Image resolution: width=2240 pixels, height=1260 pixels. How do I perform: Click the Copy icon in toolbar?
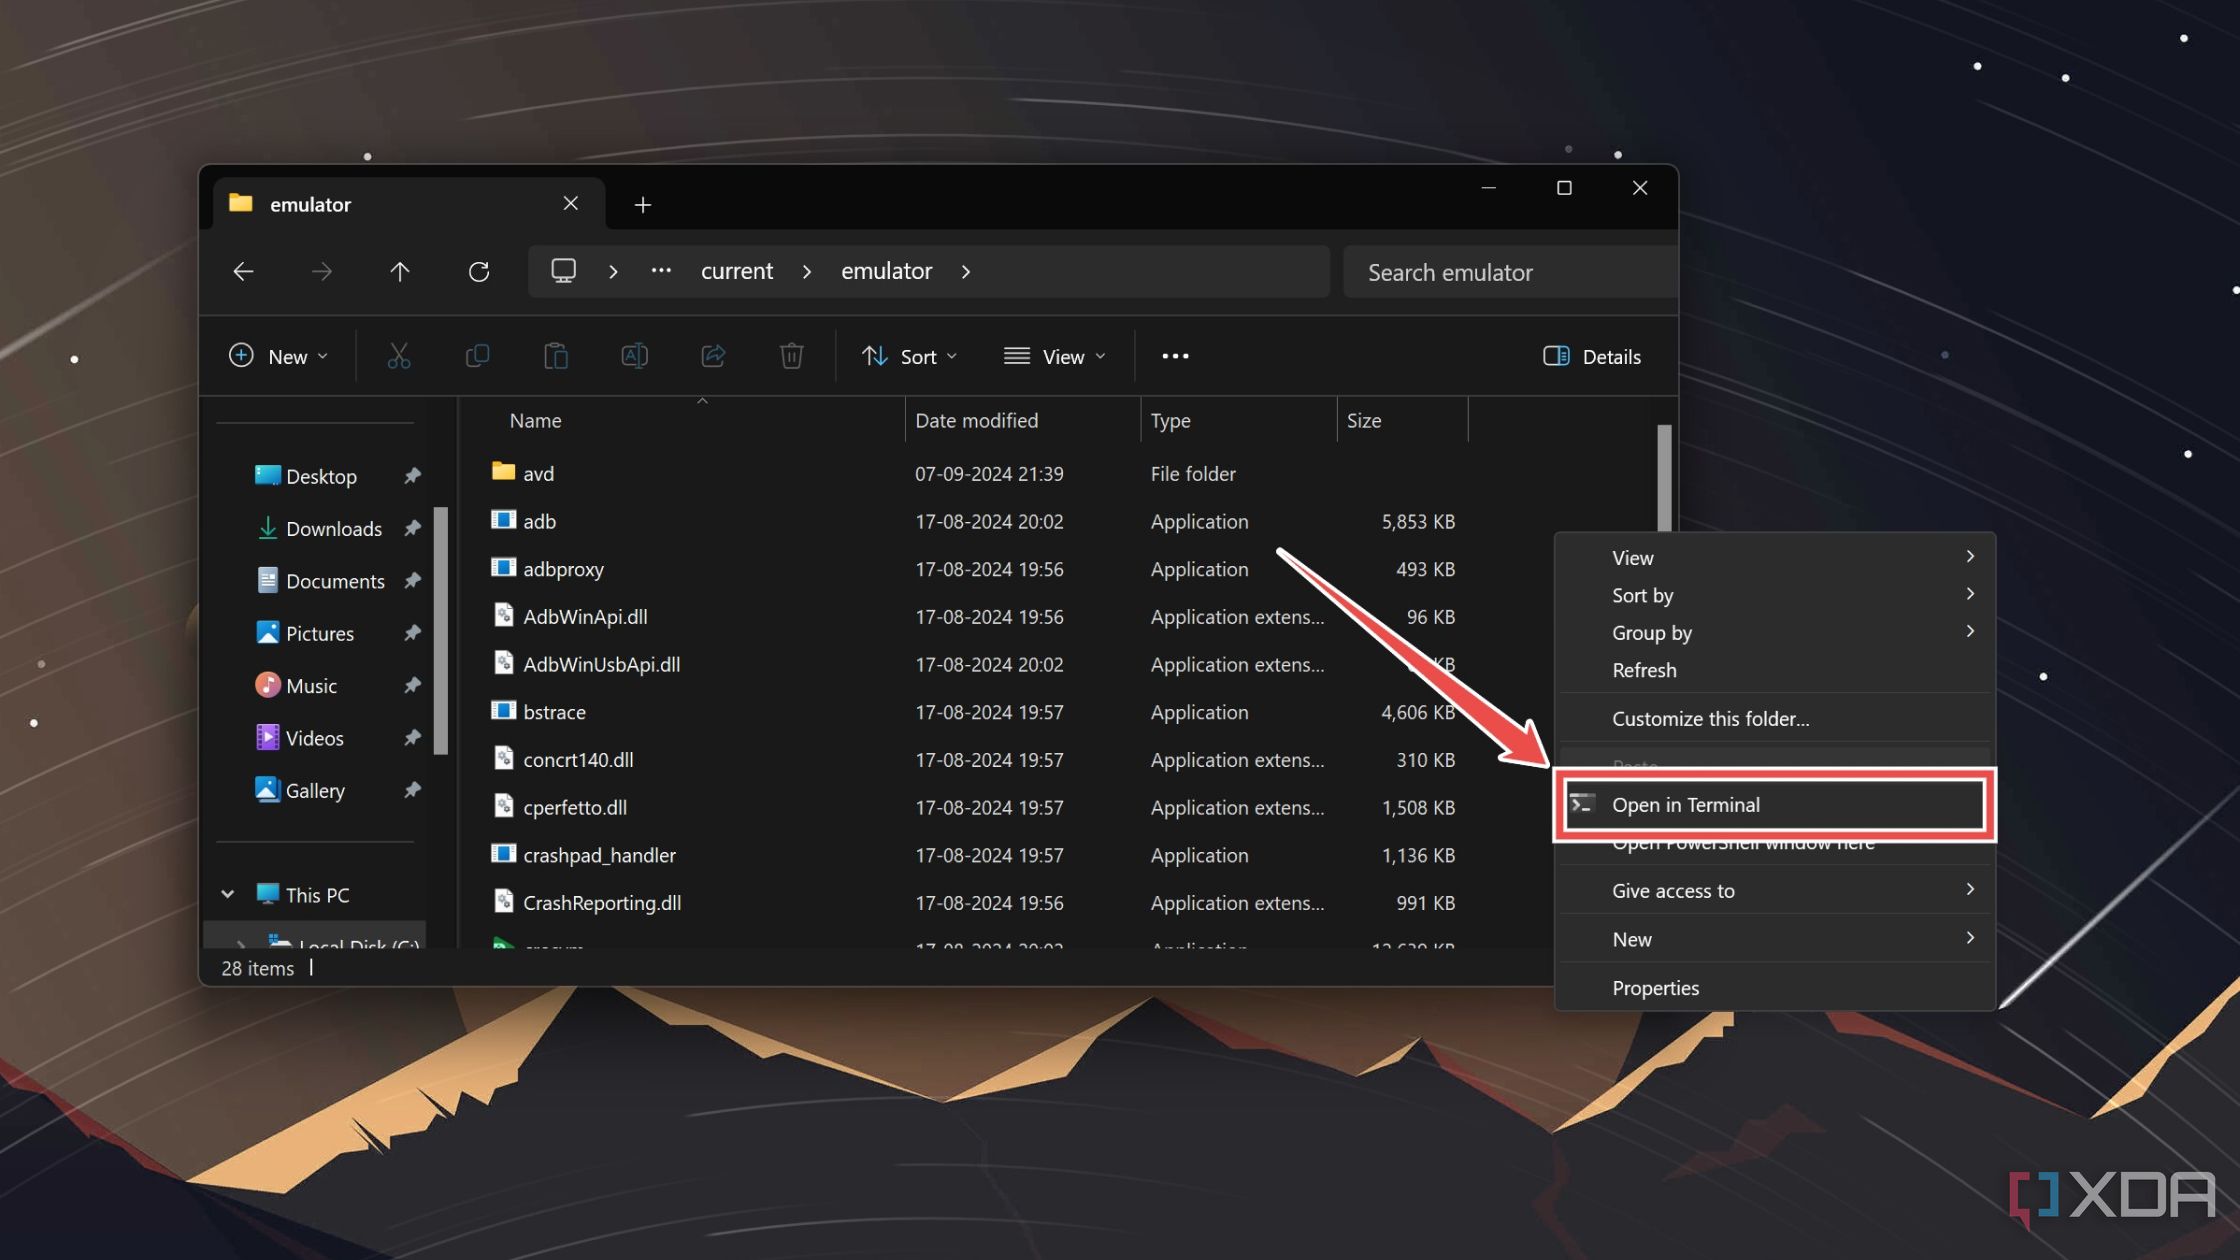(478, 357)
